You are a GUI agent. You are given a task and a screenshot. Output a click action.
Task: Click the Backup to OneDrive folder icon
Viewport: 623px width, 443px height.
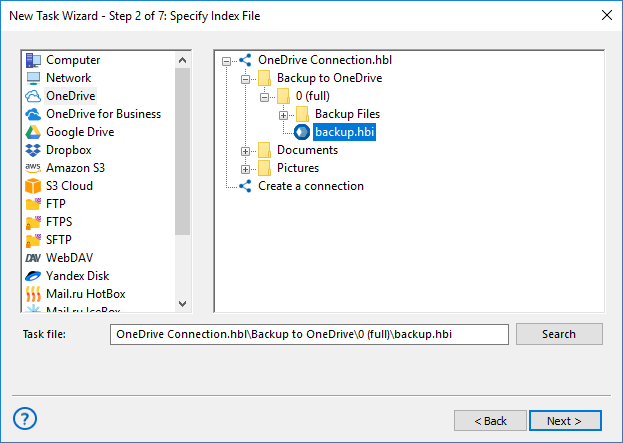[x=264, y=78]
